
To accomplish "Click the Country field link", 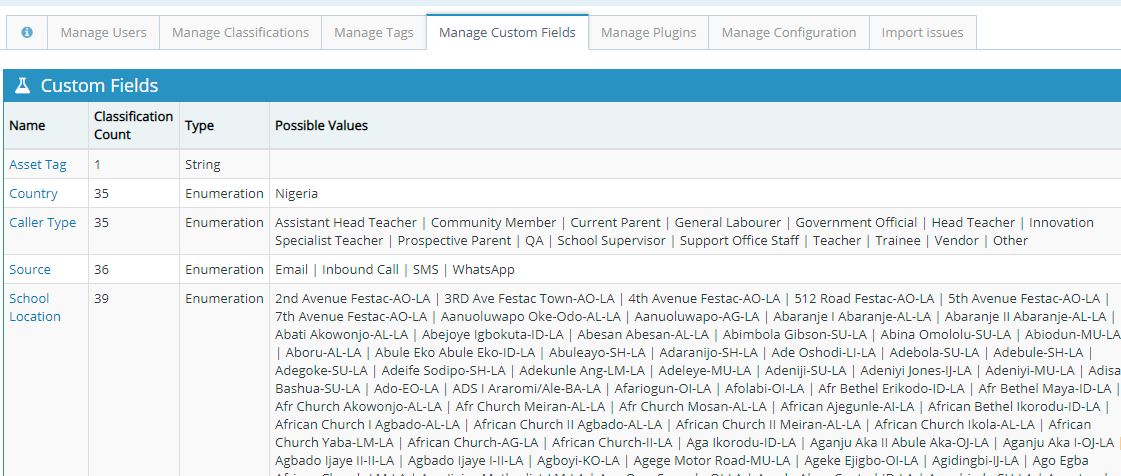I will click(33, 194).
